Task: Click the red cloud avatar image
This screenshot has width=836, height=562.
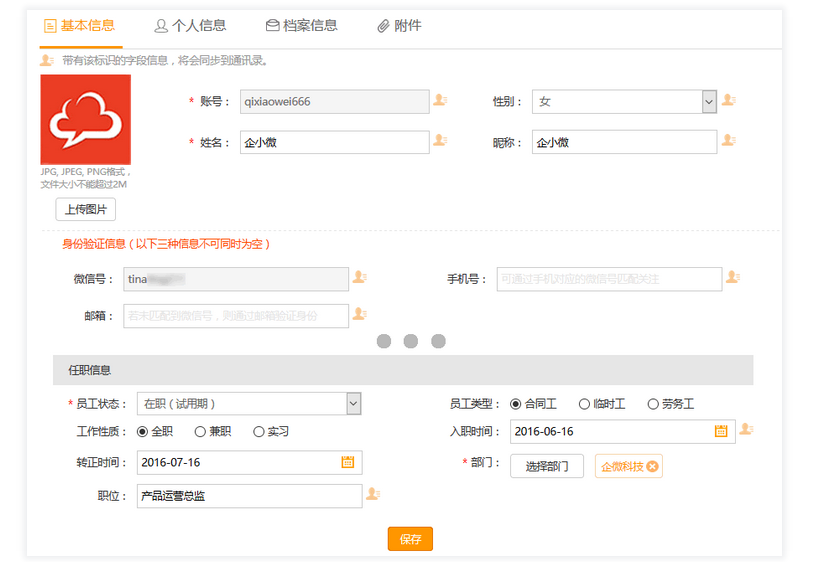Action: pyautogui.click(x=85, y=119)
